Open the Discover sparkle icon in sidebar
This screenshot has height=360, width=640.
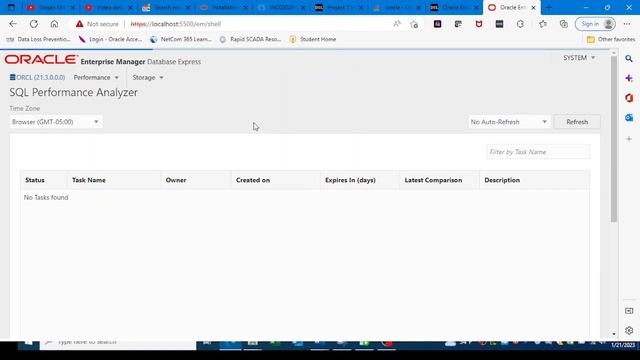(x=629, y=78)
